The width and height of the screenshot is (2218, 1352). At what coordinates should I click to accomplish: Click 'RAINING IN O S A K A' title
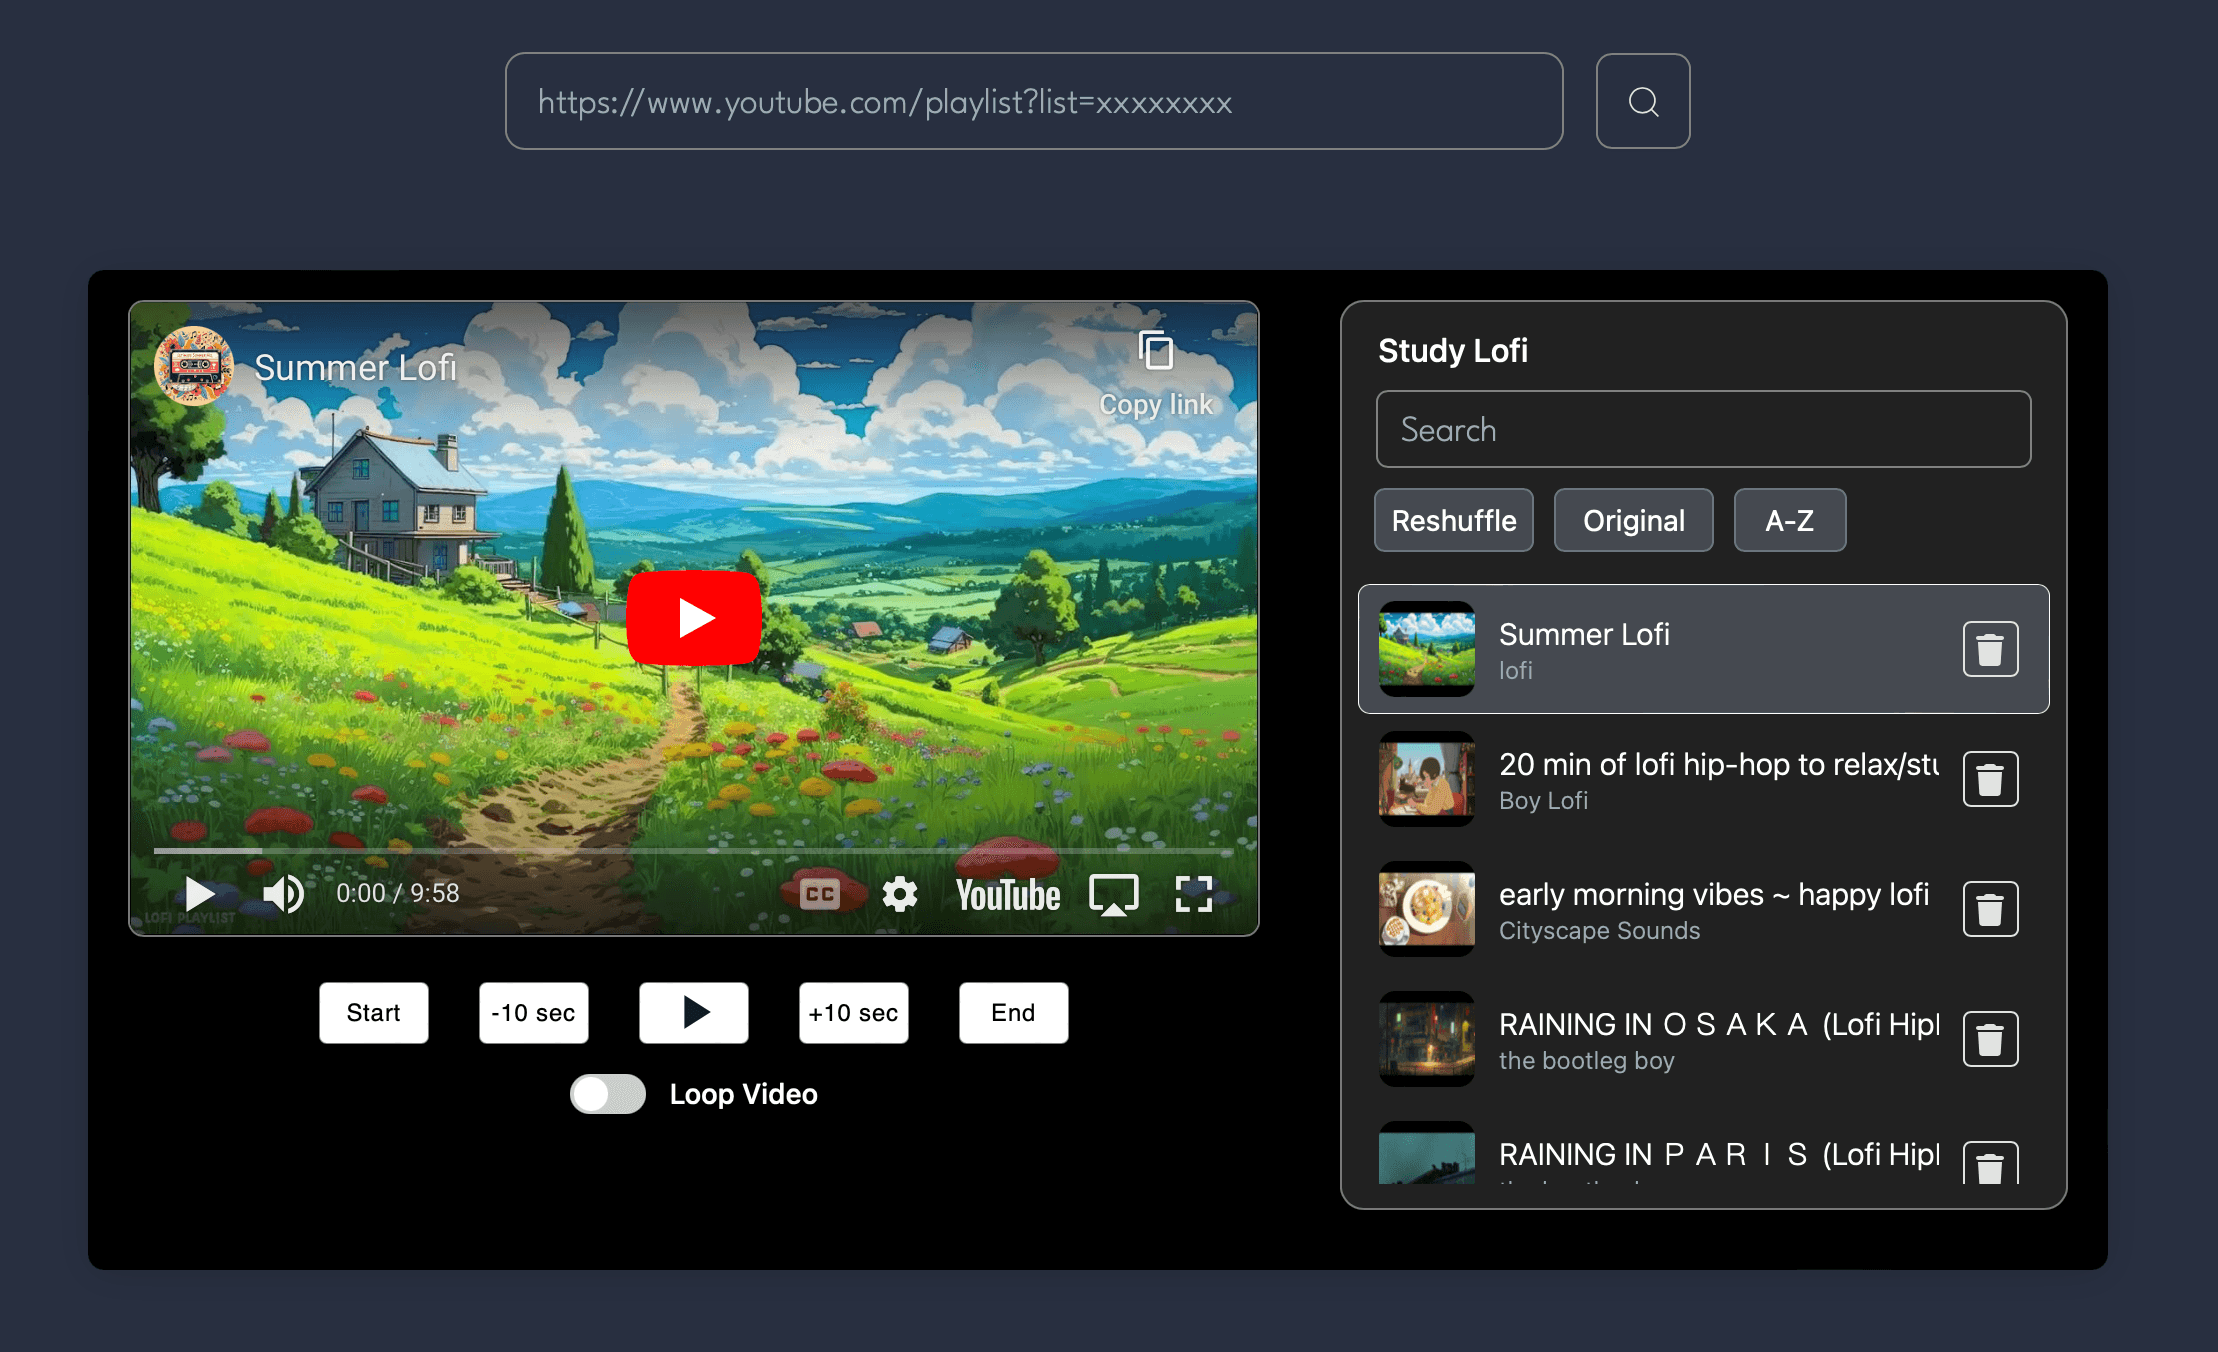[x=1719, y=1024]
